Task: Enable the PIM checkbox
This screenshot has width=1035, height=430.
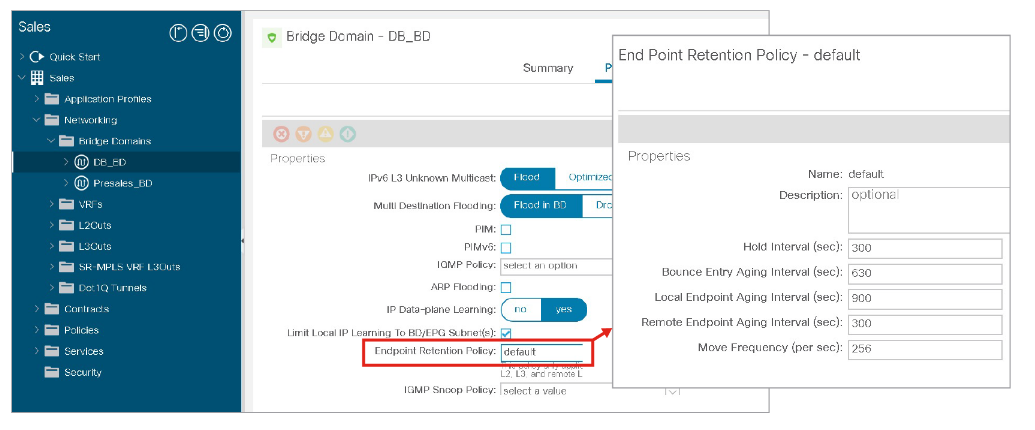Action: tap(506, 230)
